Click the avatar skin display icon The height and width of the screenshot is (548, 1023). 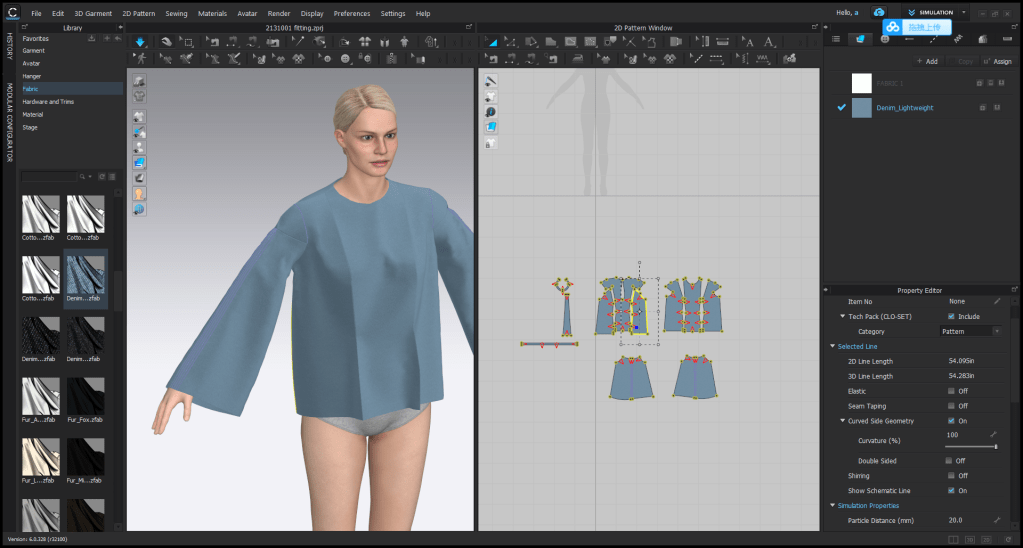(x=139, y=193)
